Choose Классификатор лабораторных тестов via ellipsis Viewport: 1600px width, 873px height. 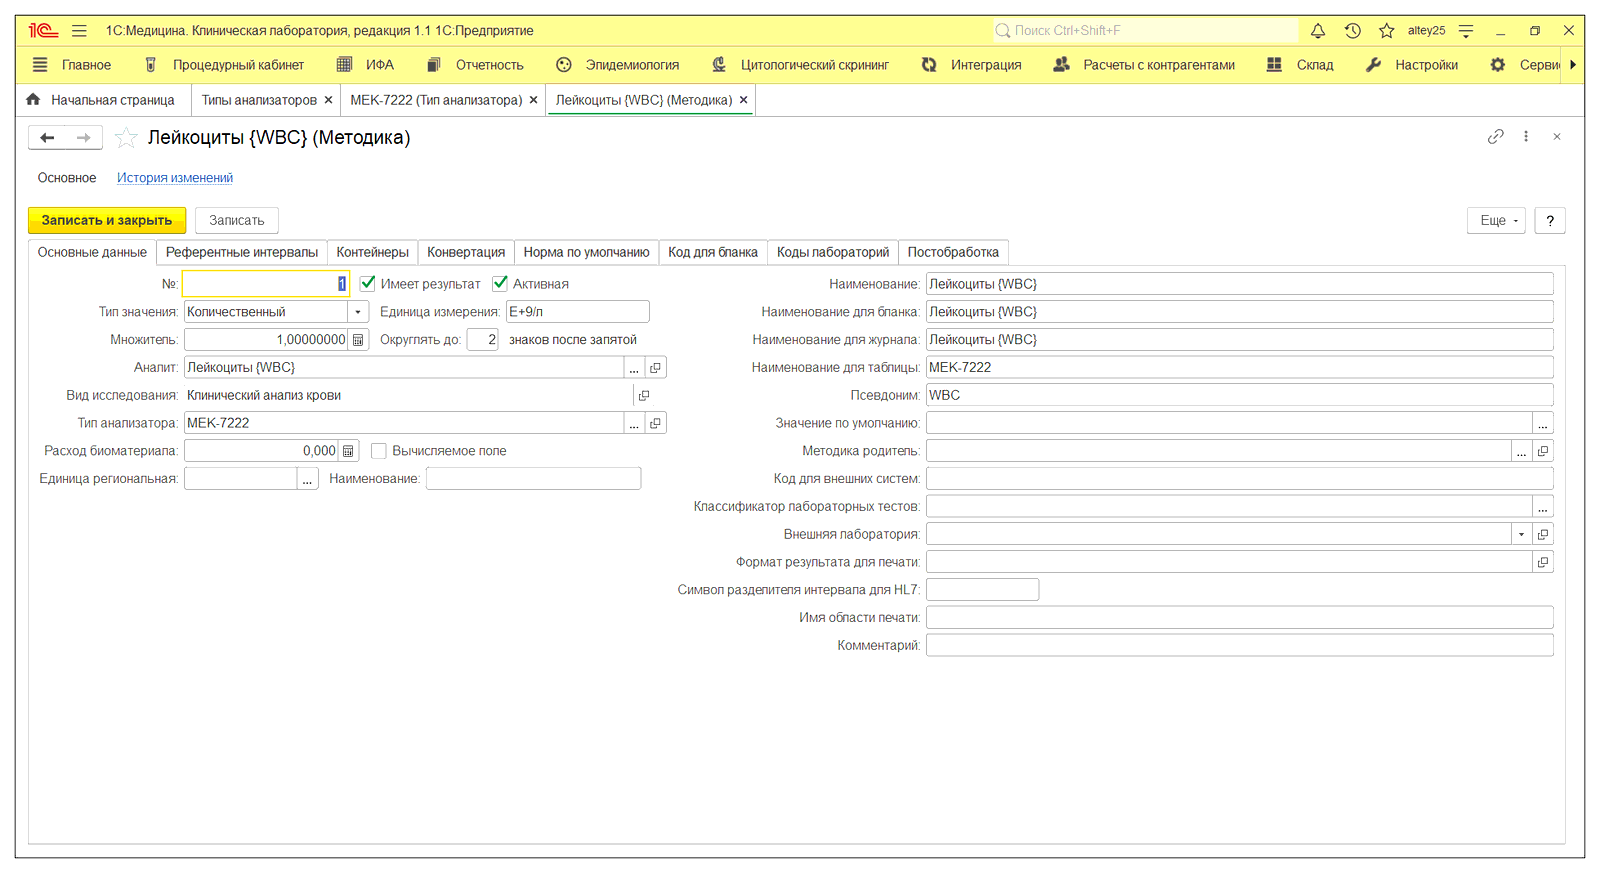click(x=1543, y=507)
